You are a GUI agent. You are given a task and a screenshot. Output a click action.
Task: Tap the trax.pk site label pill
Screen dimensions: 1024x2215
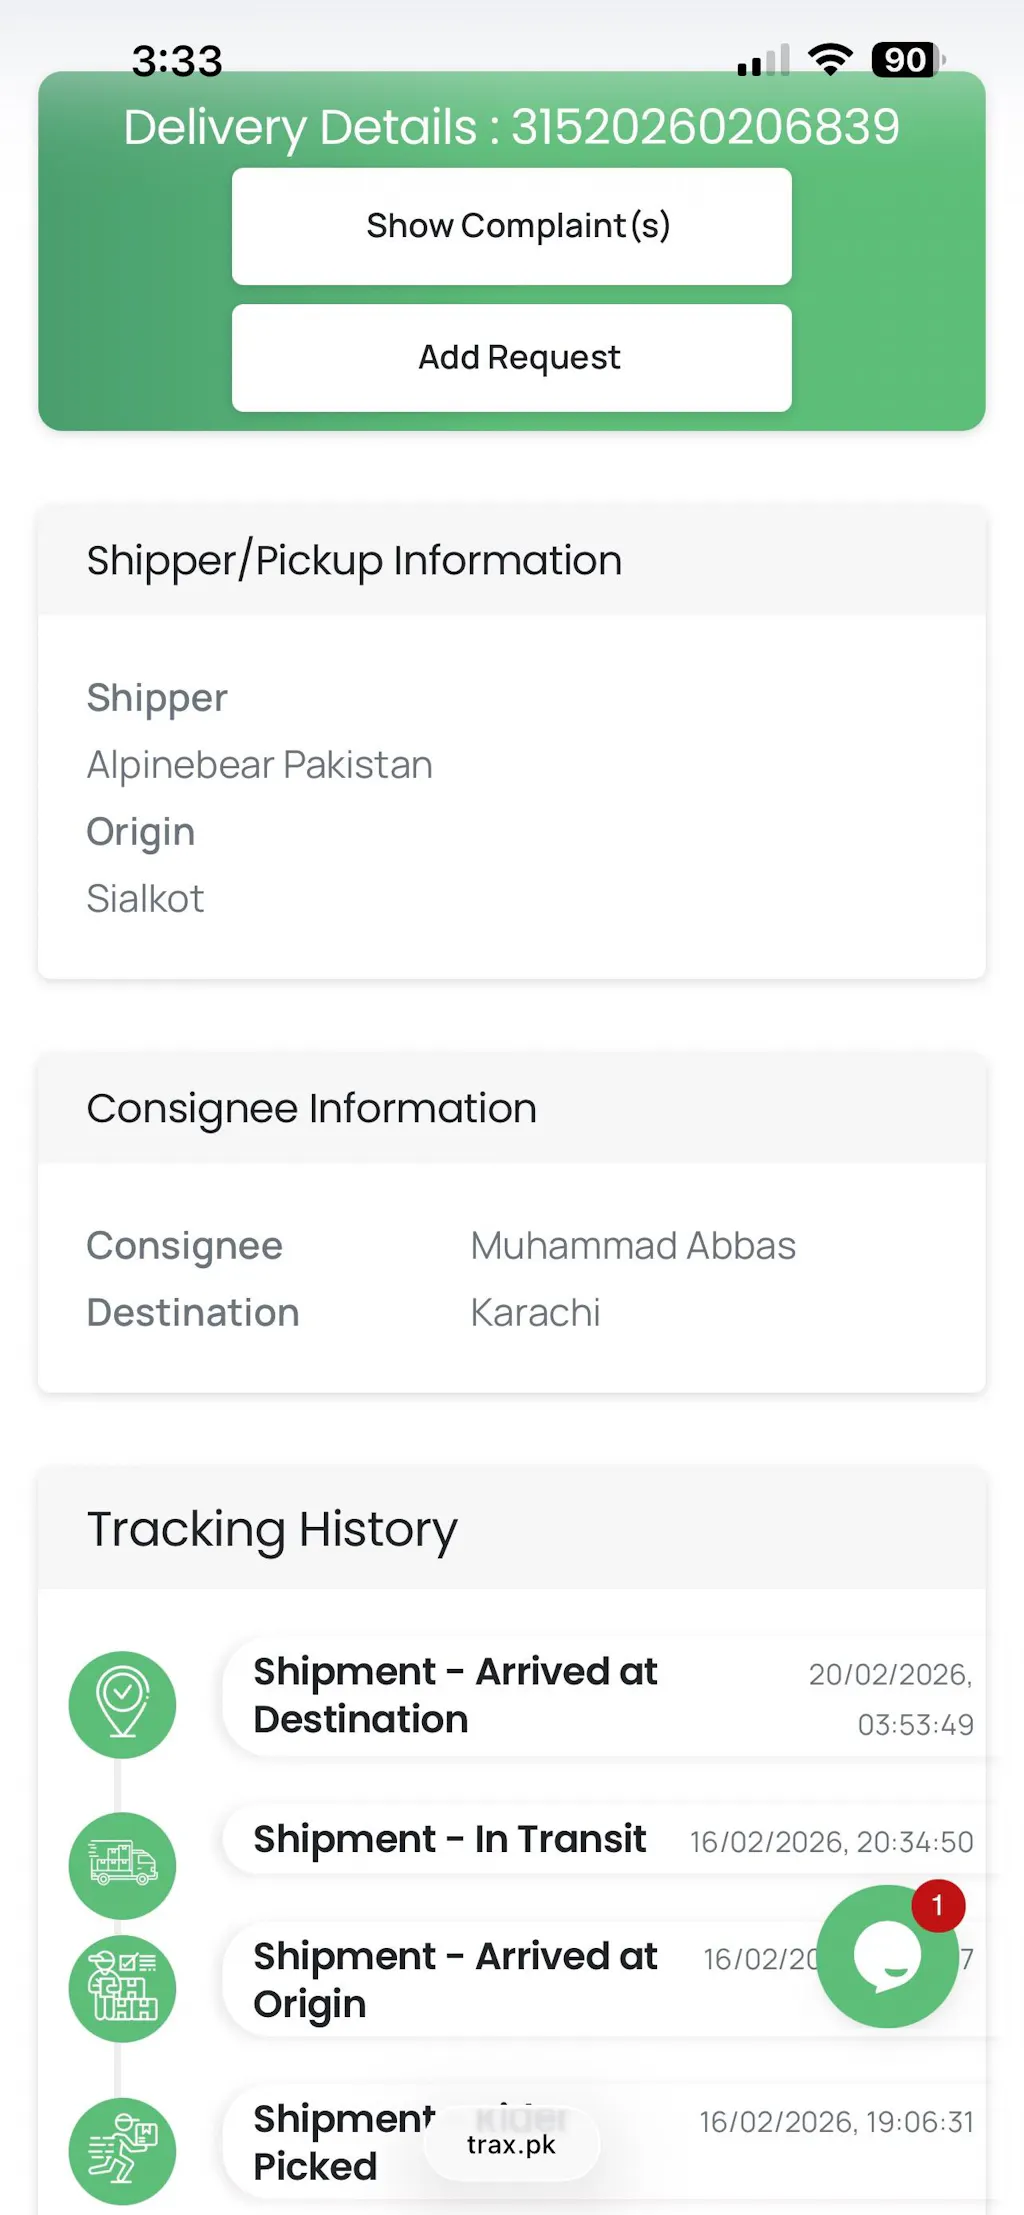(511, 2144)
